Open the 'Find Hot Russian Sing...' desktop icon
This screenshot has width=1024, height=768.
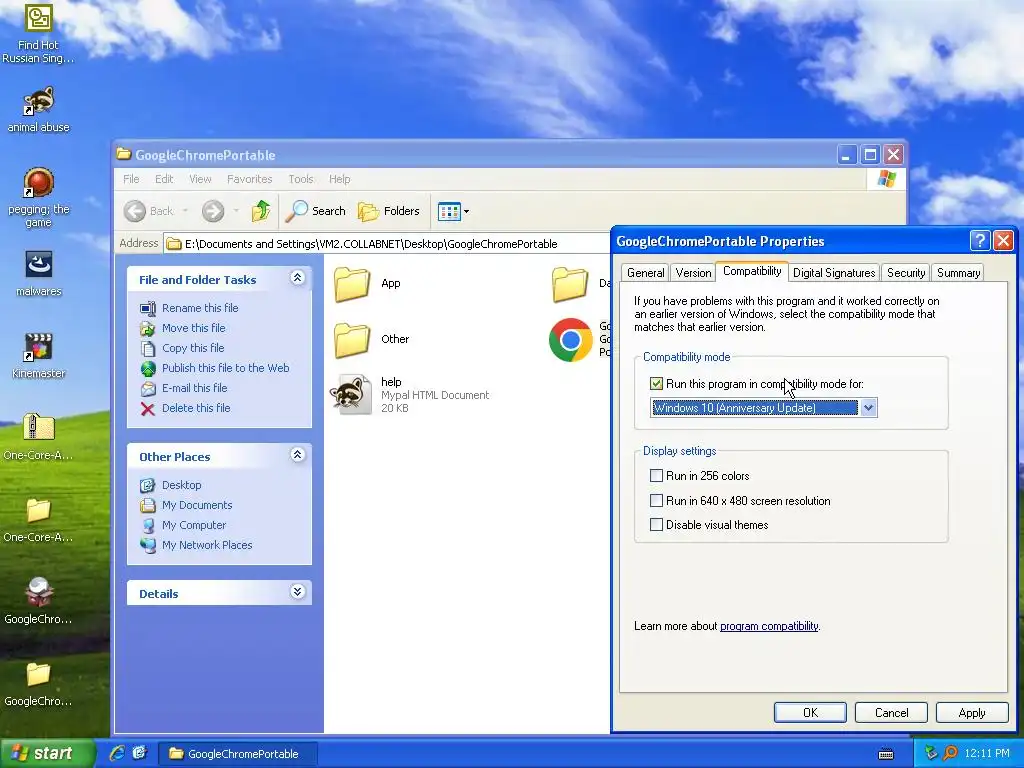(x=39, y=33)
